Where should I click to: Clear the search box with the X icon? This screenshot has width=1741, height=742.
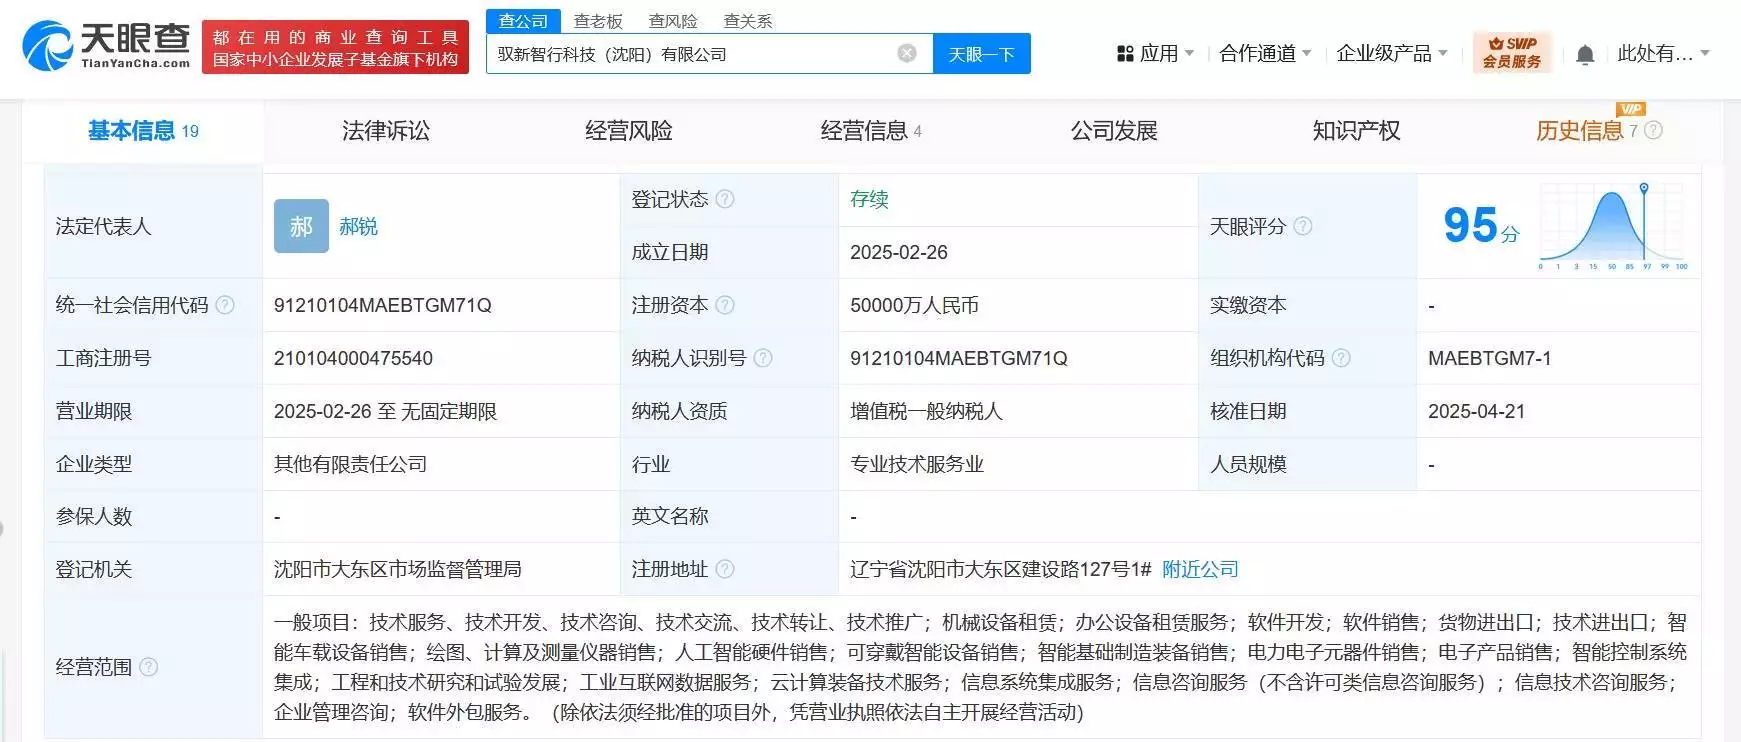coord(907,54)
